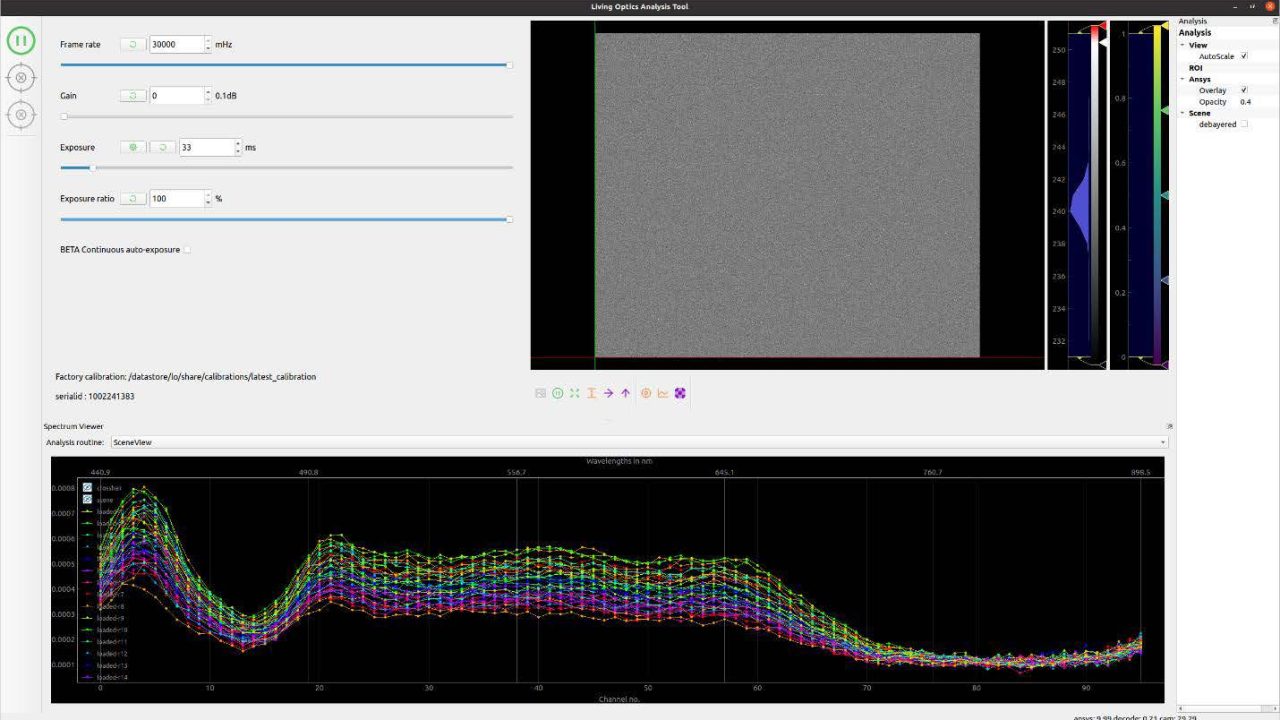The height and width of the screenshot is (720, 1280).
Task: Pause the camera stream with the green pause icon
Action: (x=20, y=40)
